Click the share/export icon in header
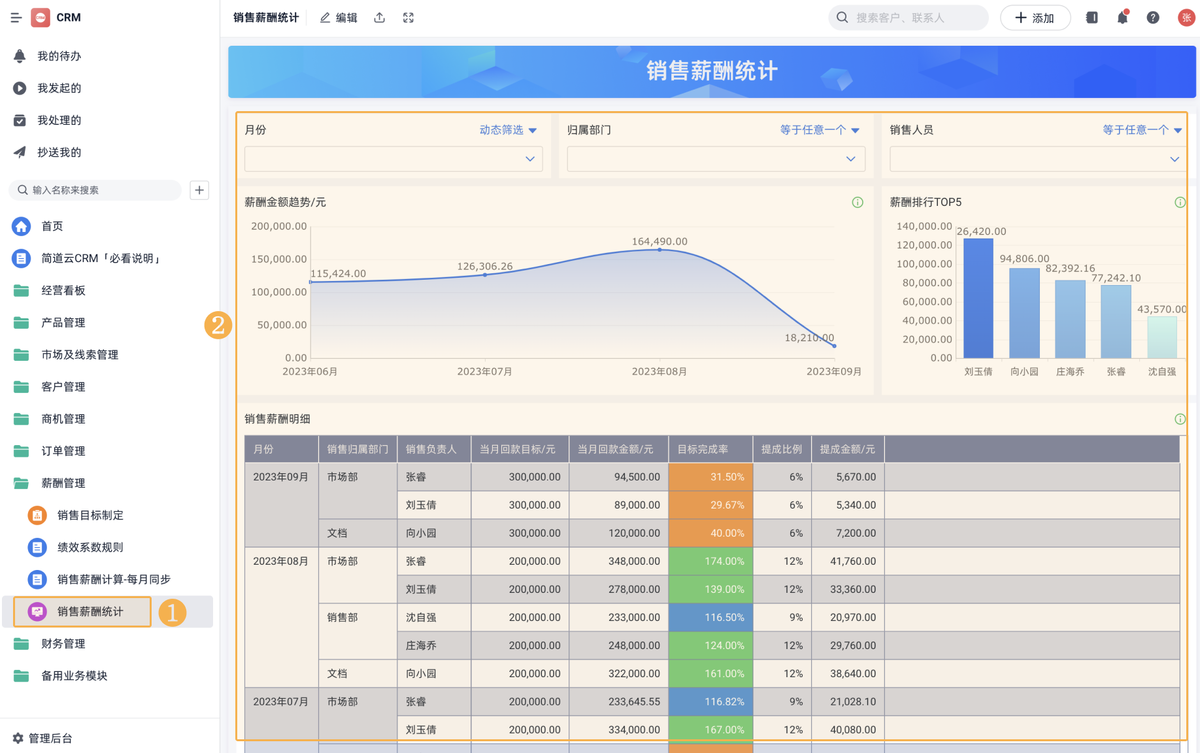Viewport: 1200px width, 753px height. tap(379, 18)
